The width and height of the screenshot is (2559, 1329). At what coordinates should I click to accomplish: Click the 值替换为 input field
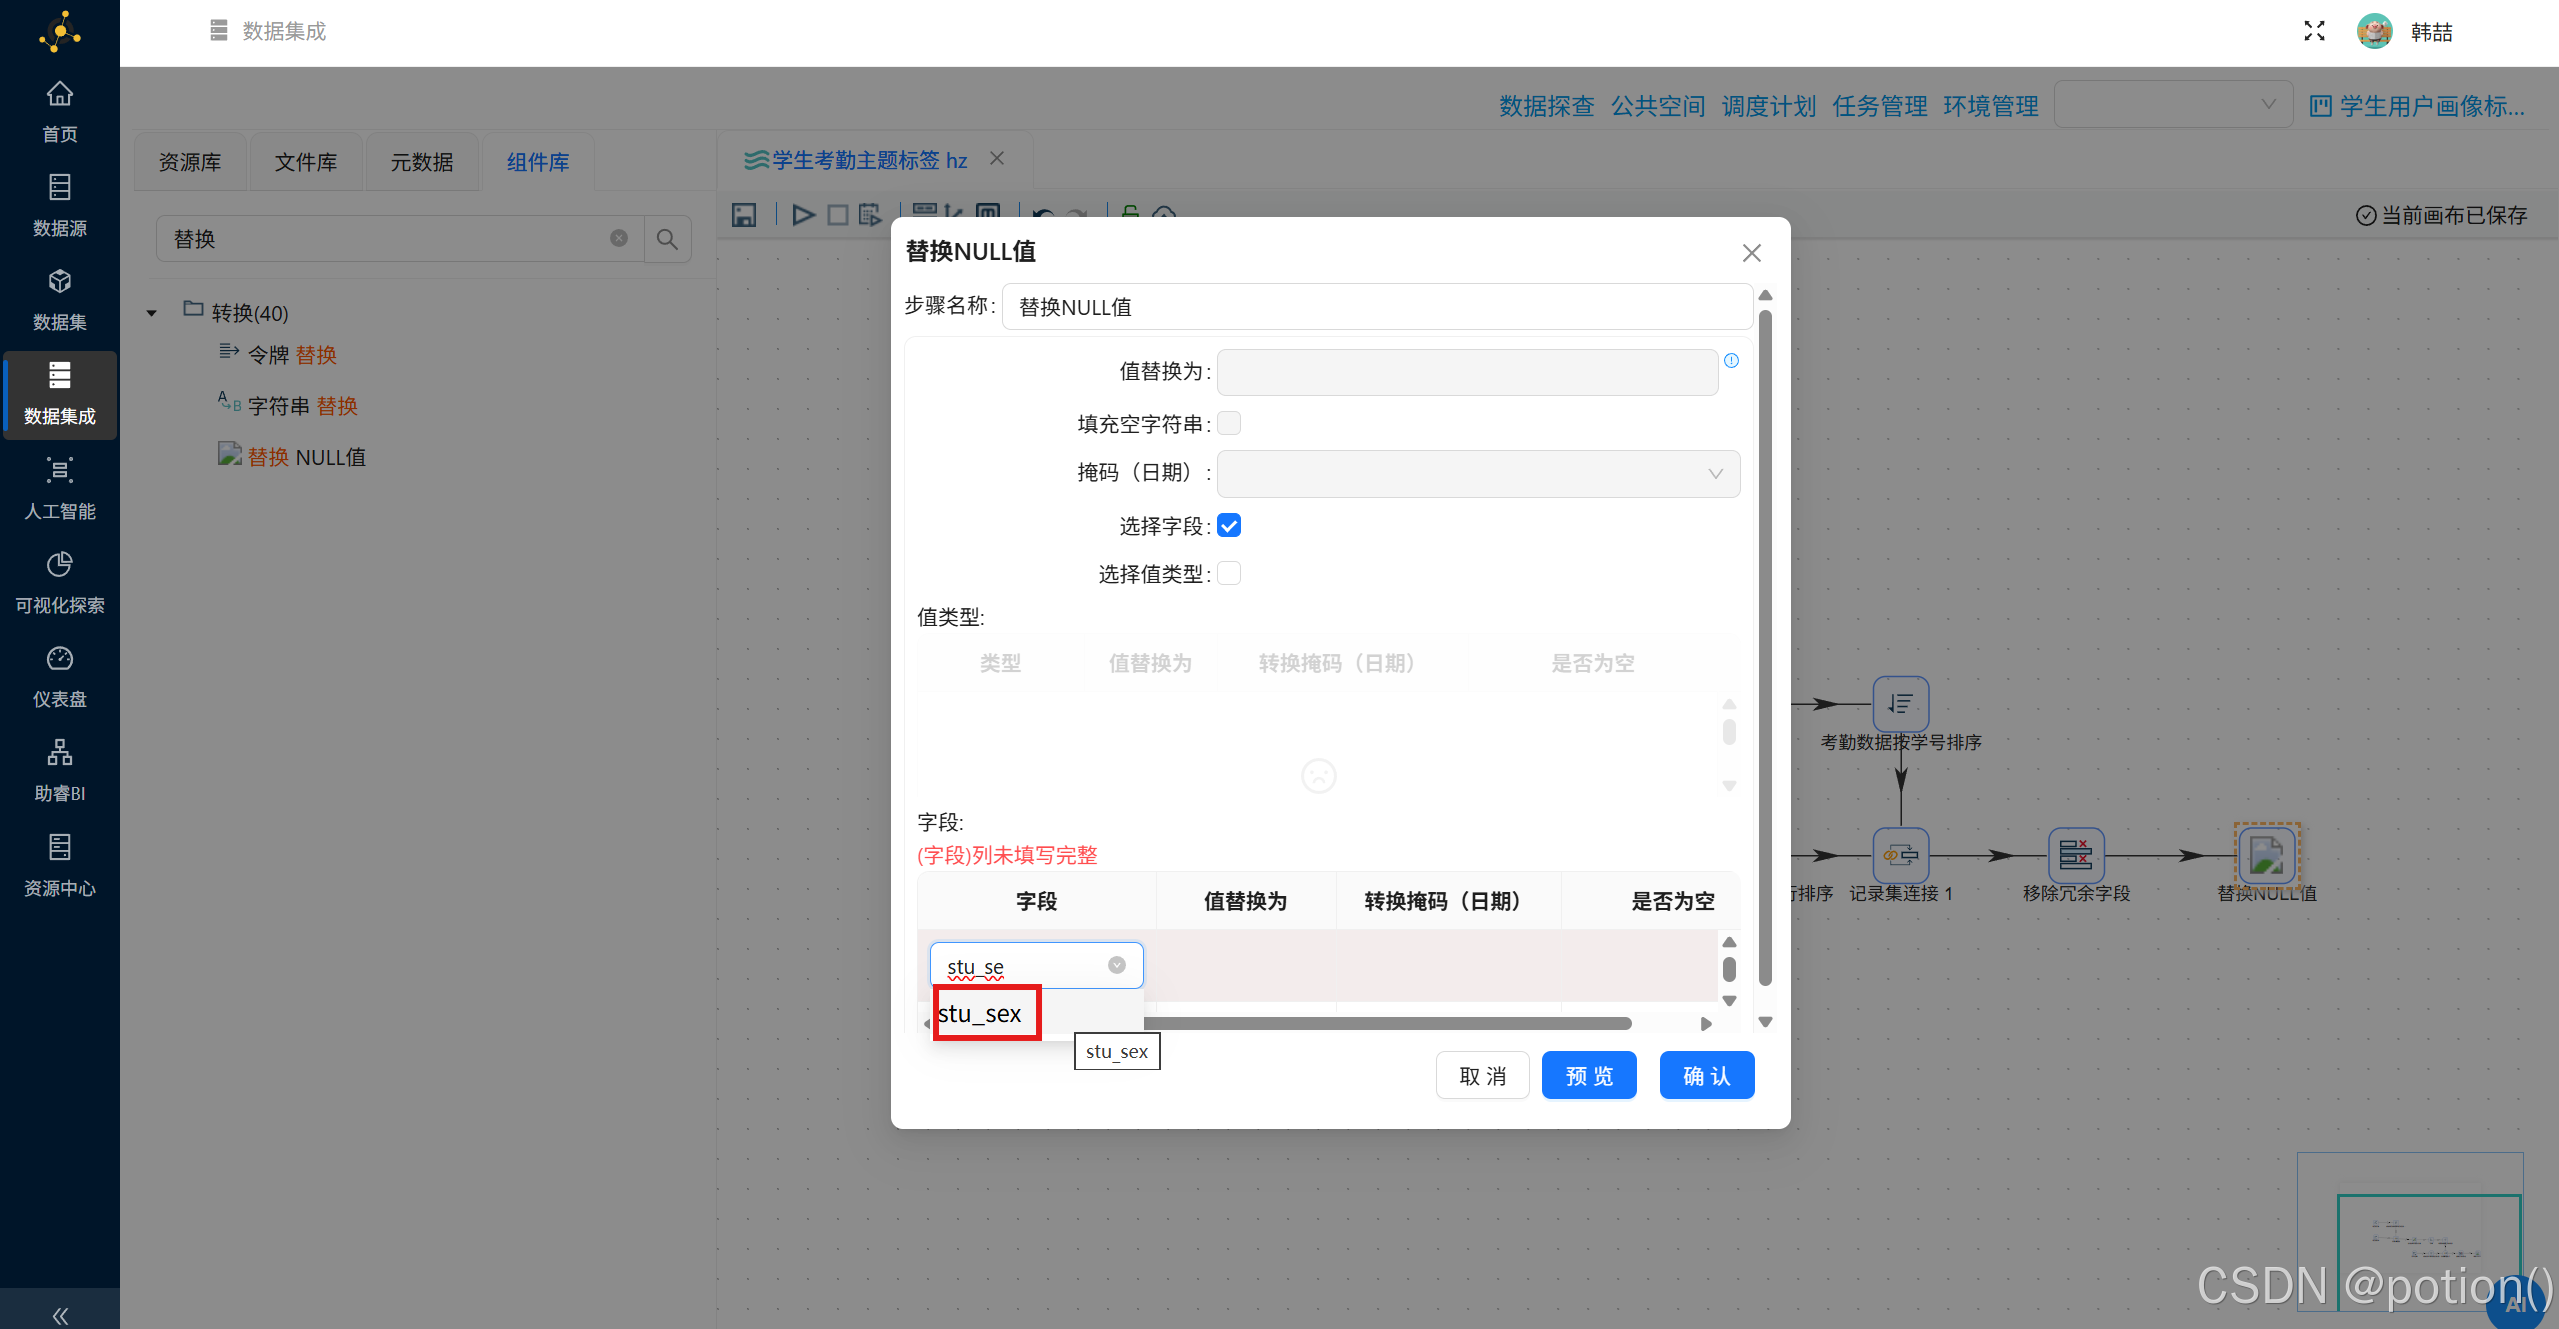click(x=1467, y=372)
